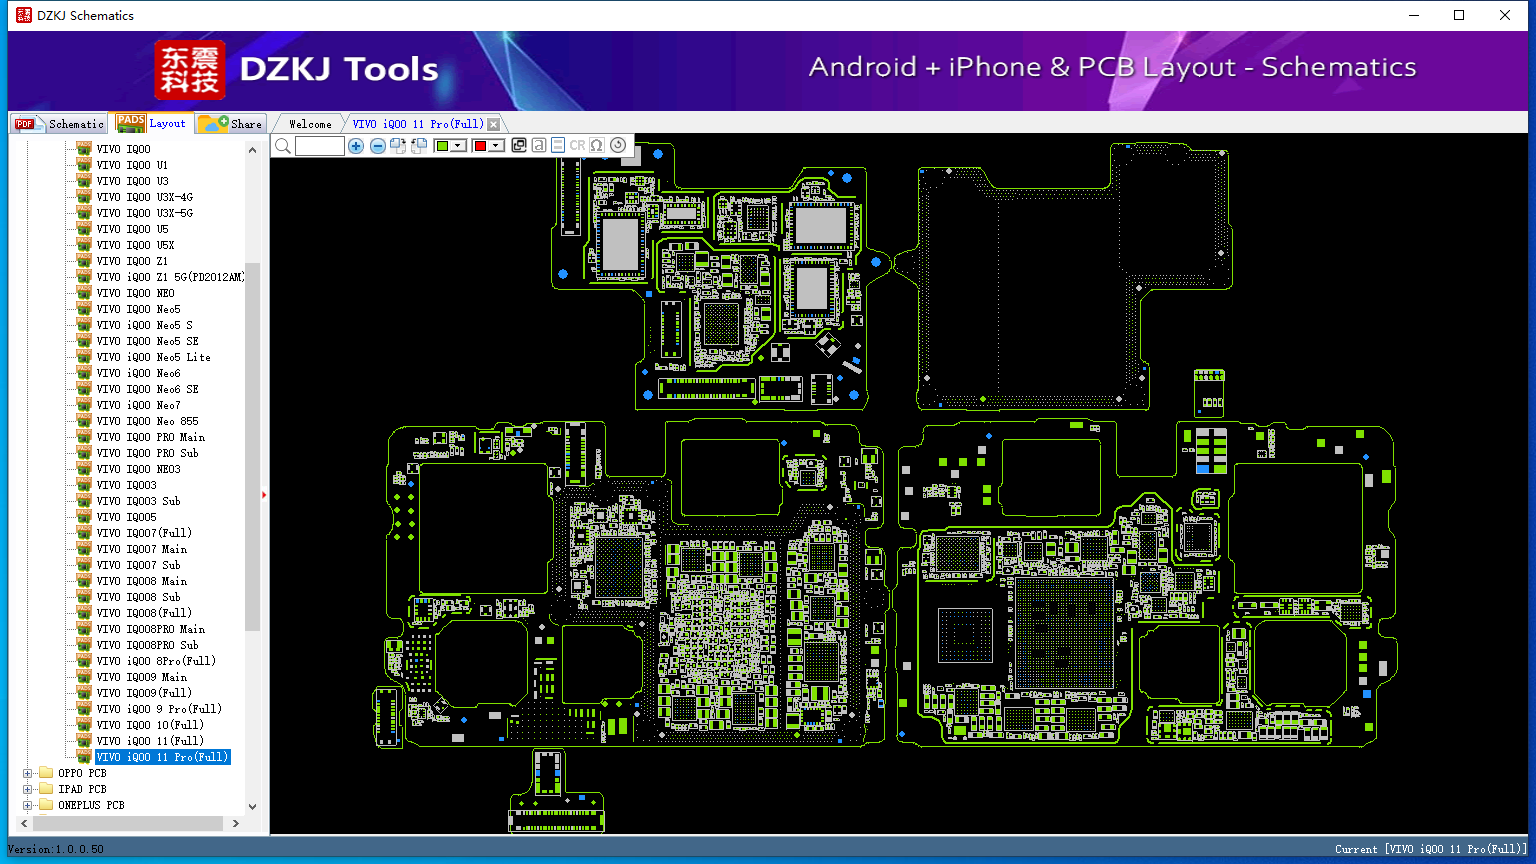The height and width of the screenshot is (864, 1536).
Task: Zoom out with the blue minus button
Action: click(x=377, y=146)
